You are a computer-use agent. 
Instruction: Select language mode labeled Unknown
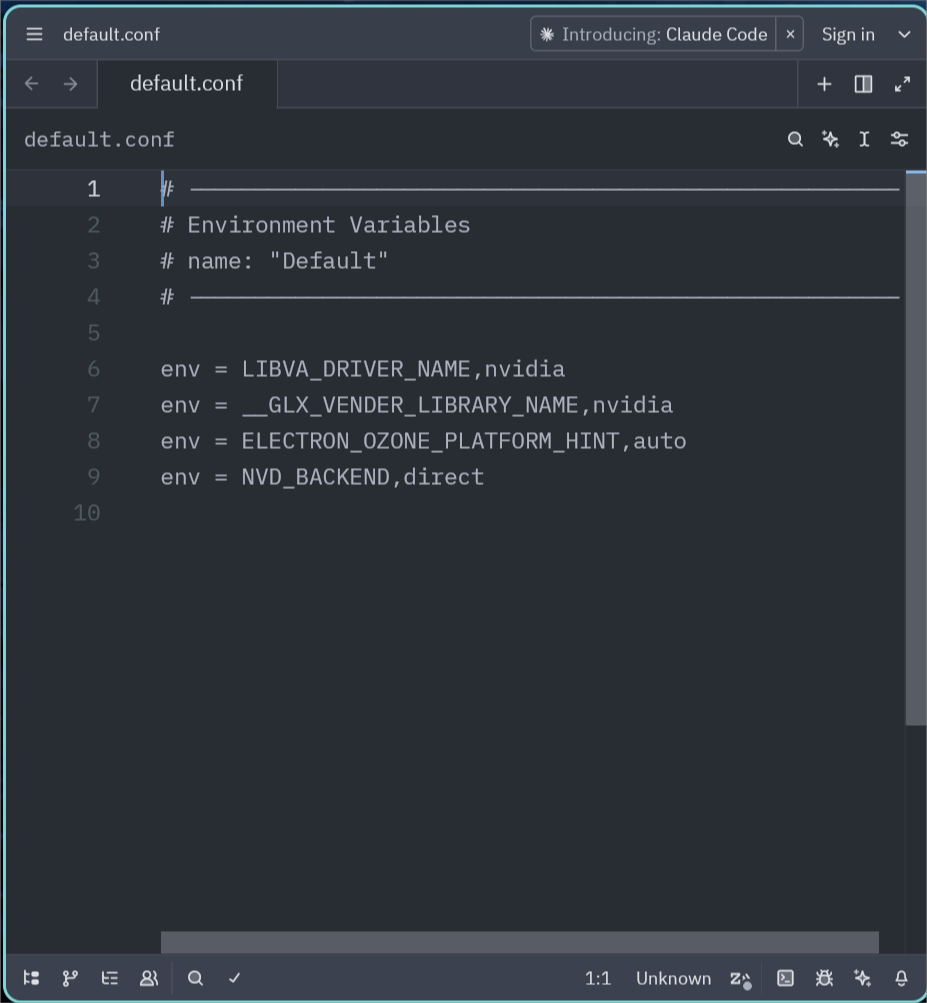coord(673,978)
